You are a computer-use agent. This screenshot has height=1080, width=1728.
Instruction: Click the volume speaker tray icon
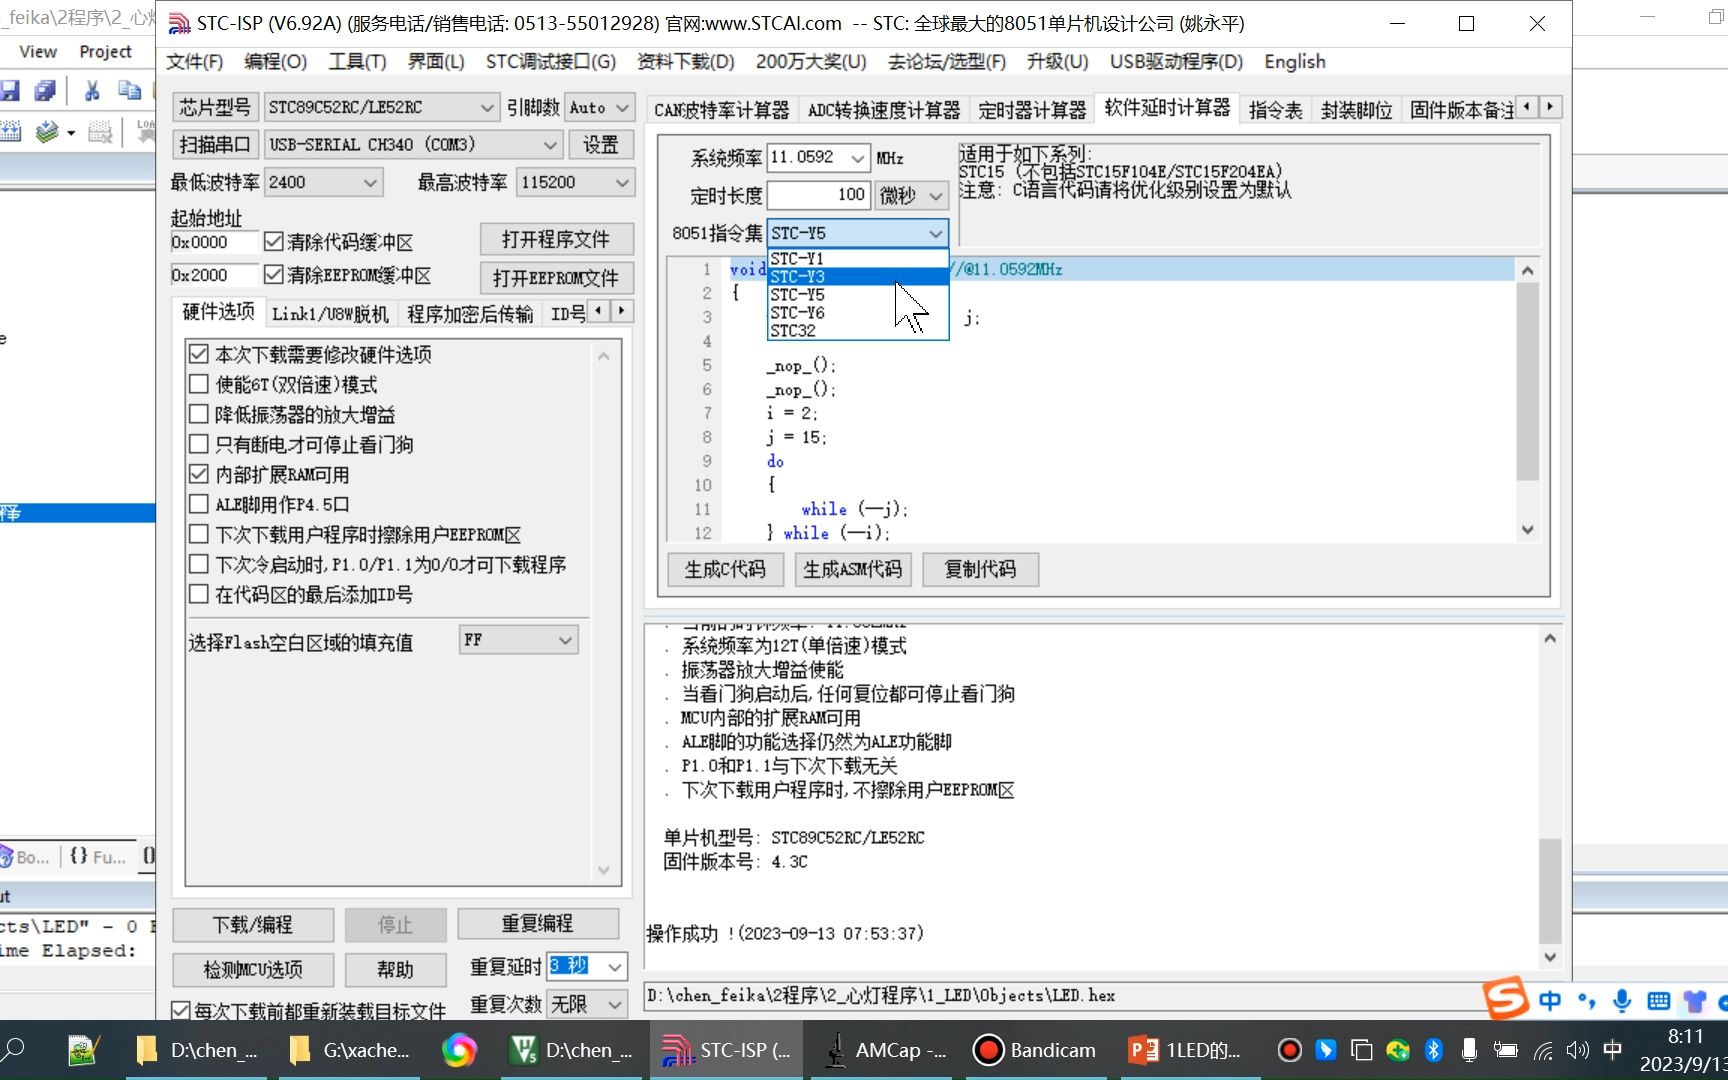pyautogui.click(x=1577, y=1050)
